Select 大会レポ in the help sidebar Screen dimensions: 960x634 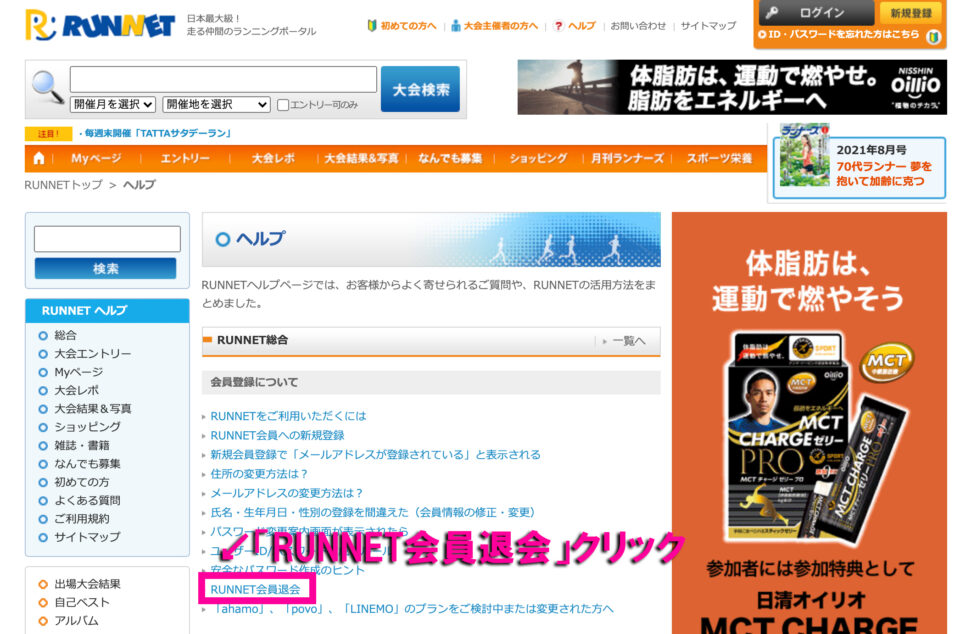pyautogui.click(x=77, y=390)
